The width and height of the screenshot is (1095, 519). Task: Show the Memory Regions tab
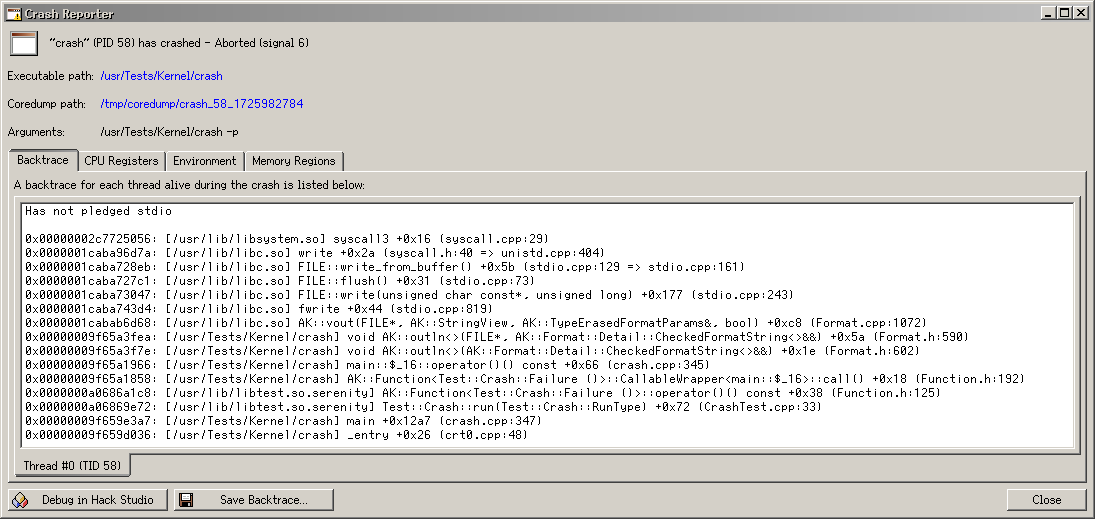295,161
